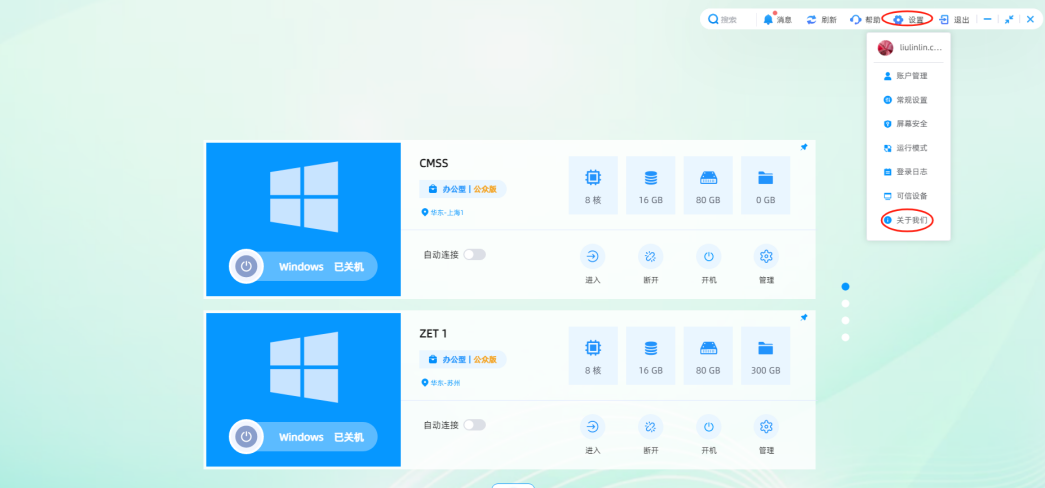Click 断开 icon for ZET 1

pos(650,427)
